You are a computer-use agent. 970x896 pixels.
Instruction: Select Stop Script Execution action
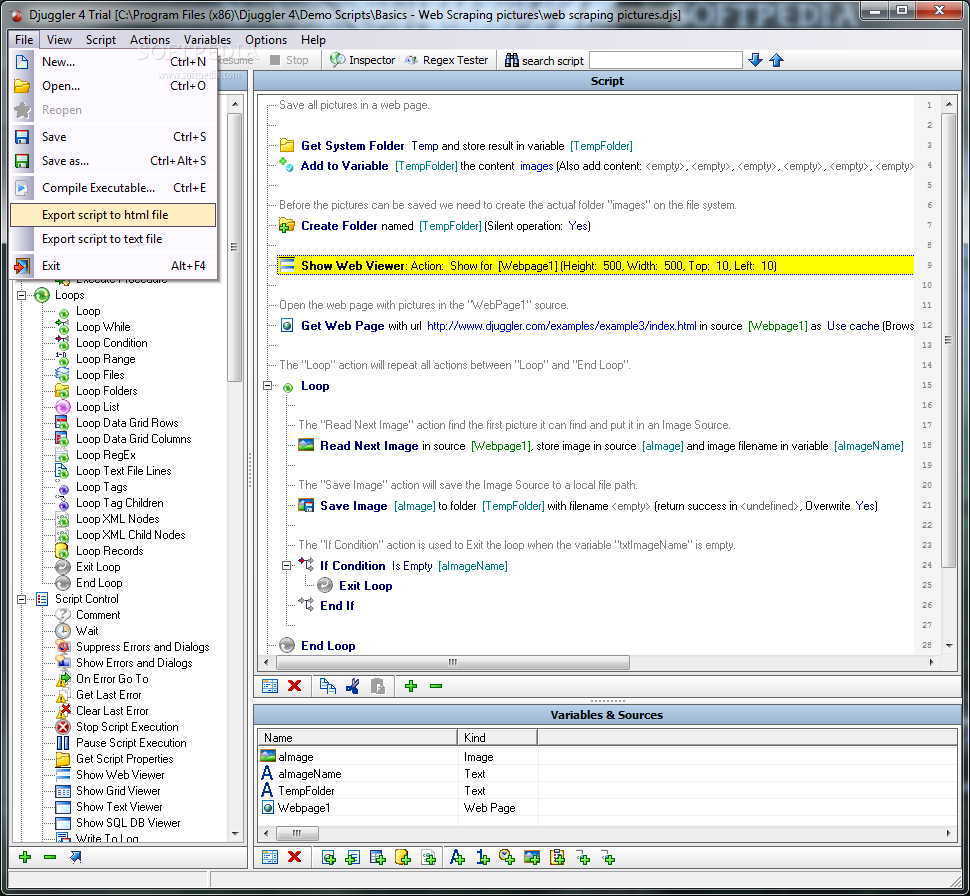tap(127, 726)
